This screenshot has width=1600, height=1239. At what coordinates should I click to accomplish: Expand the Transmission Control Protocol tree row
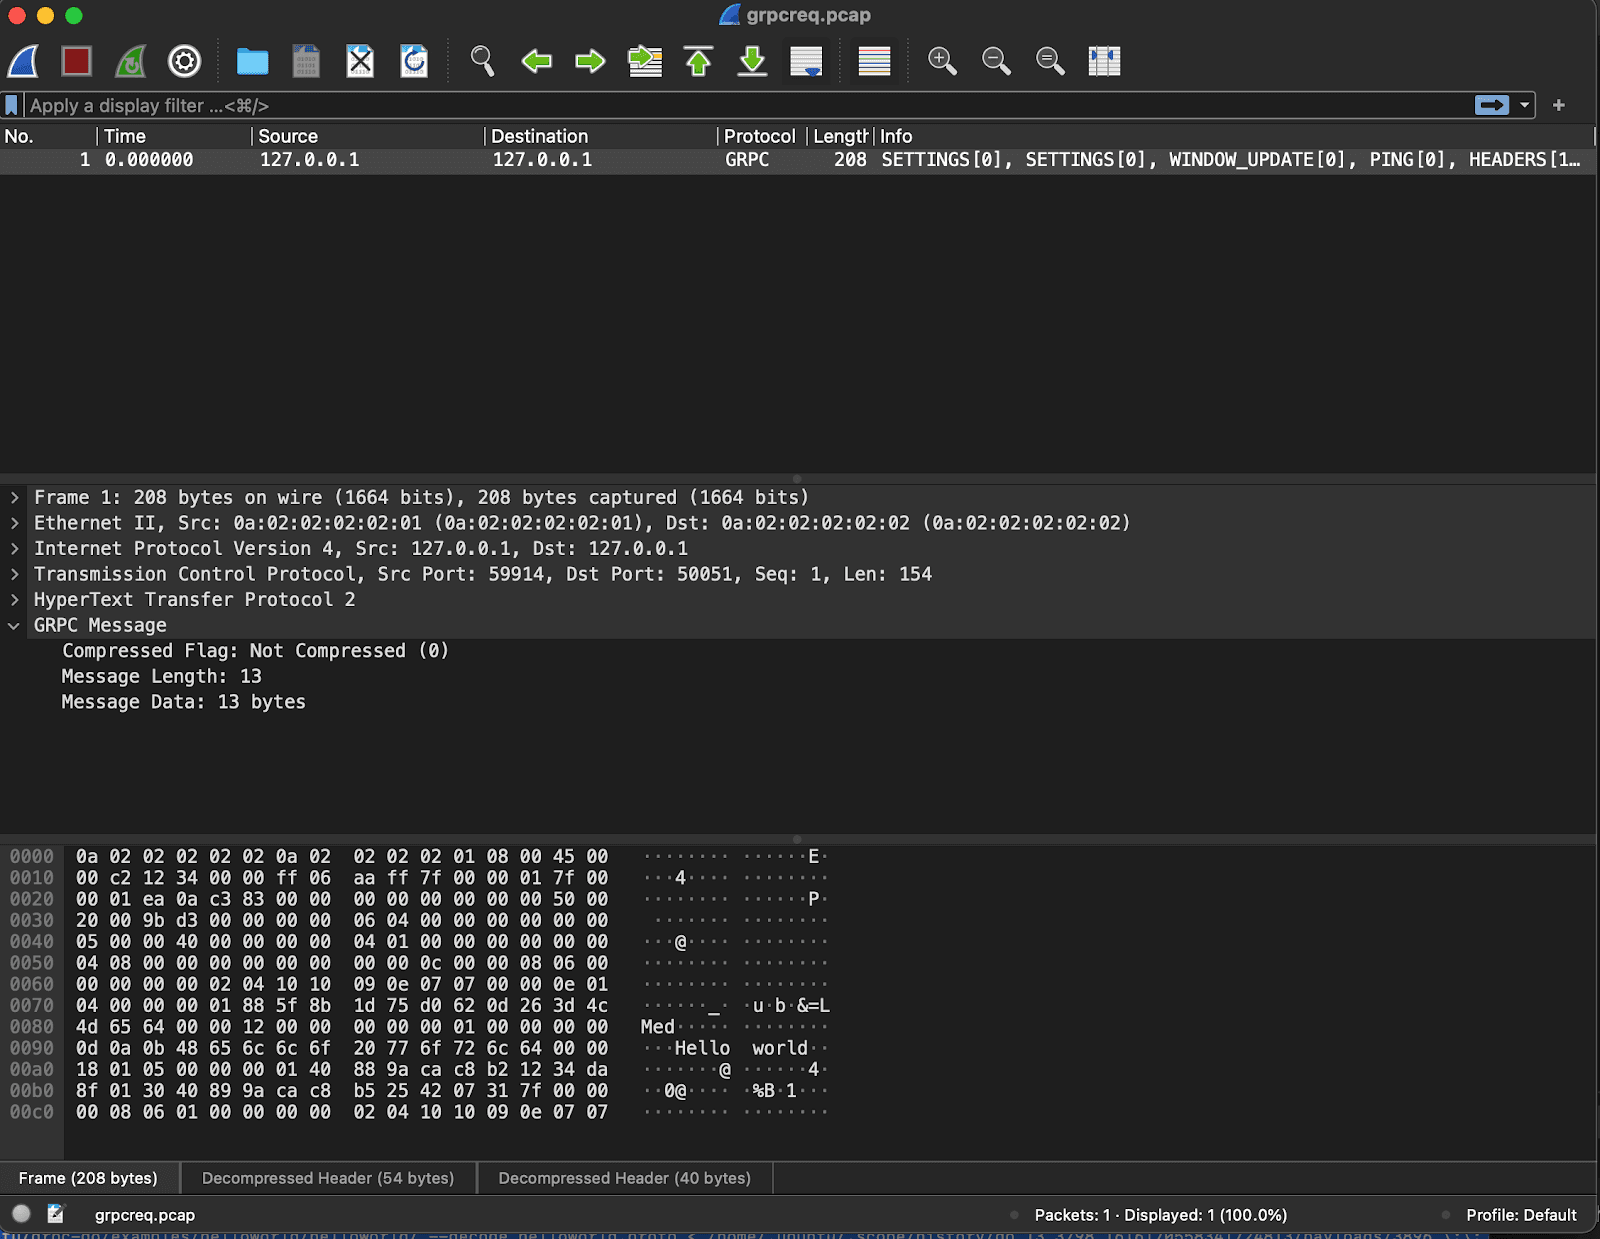[x=15, y=574]
